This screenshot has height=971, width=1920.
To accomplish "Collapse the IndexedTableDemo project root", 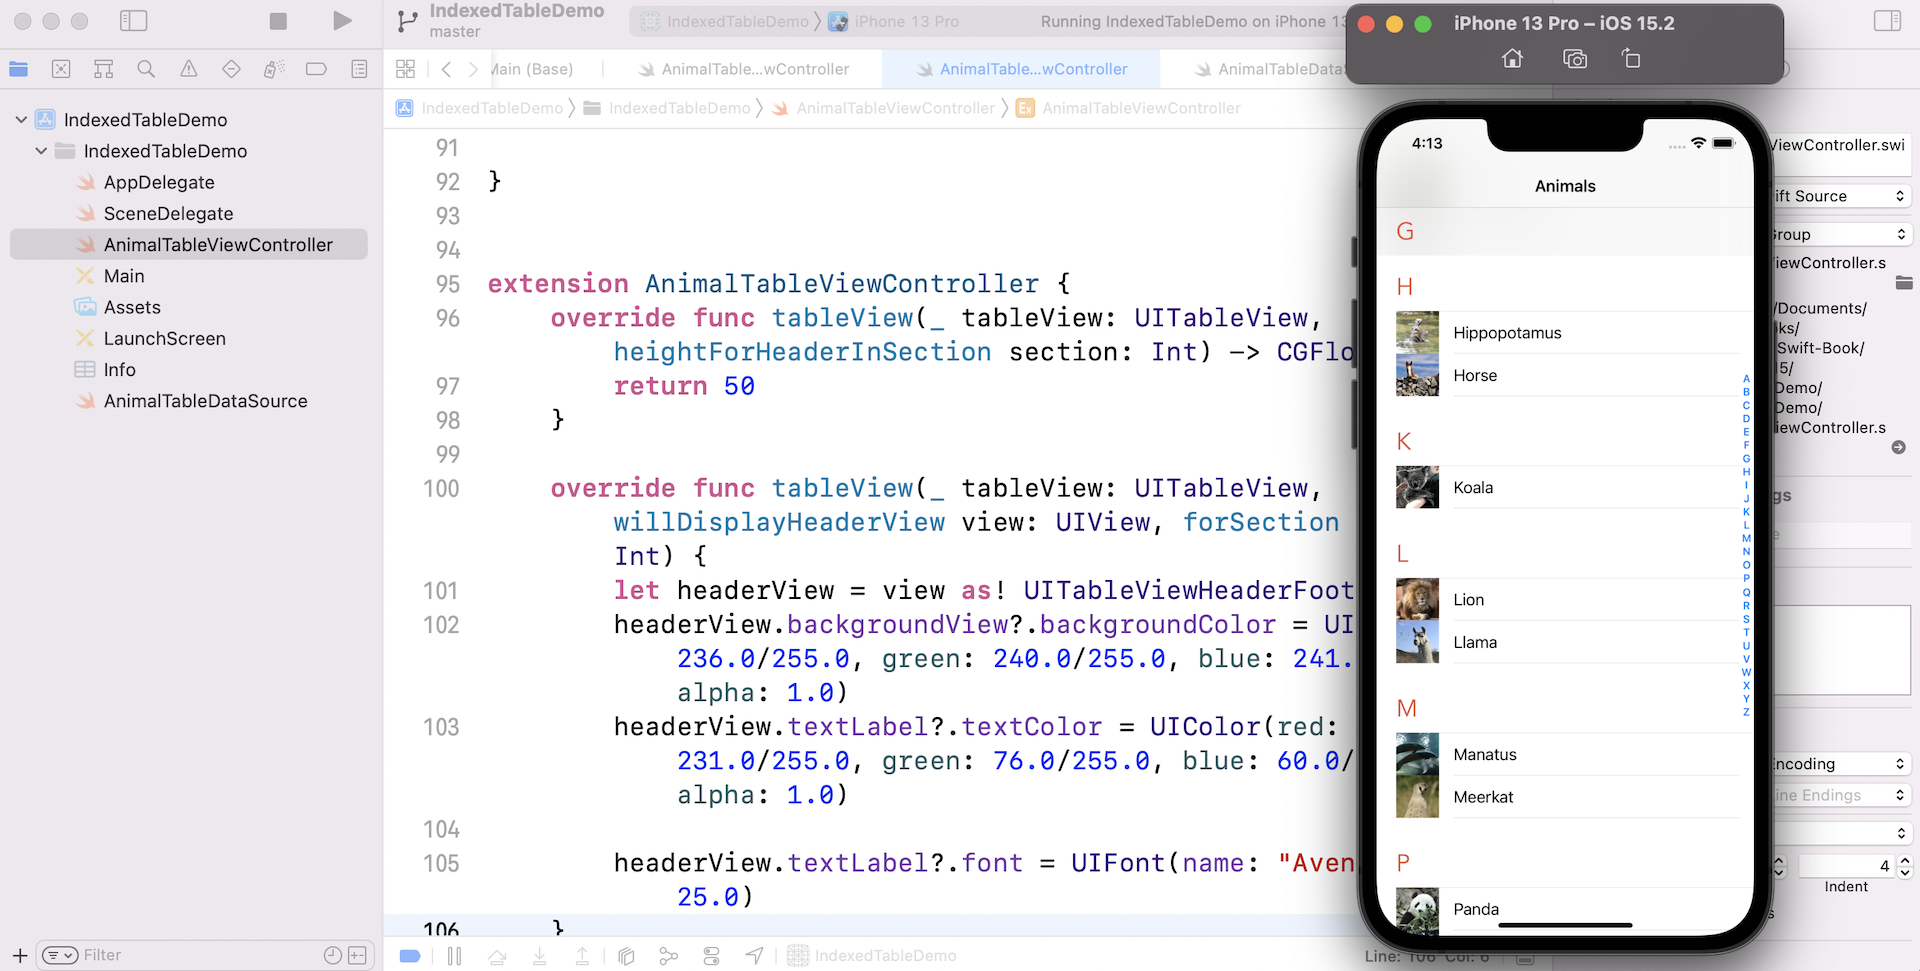I will click(x=21, y=120).
